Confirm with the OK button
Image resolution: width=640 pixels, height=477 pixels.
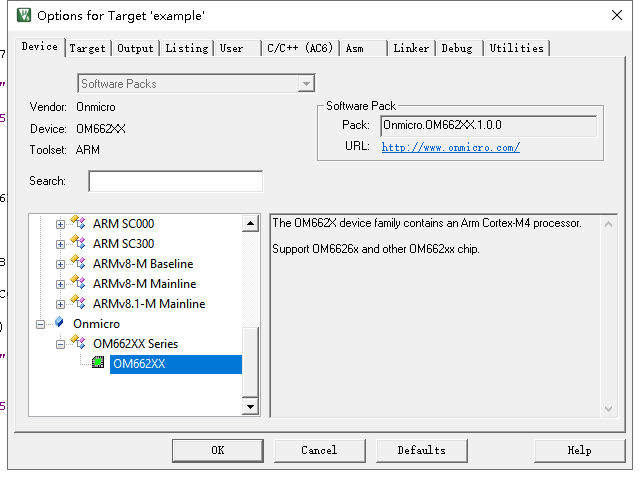[218, 450]
